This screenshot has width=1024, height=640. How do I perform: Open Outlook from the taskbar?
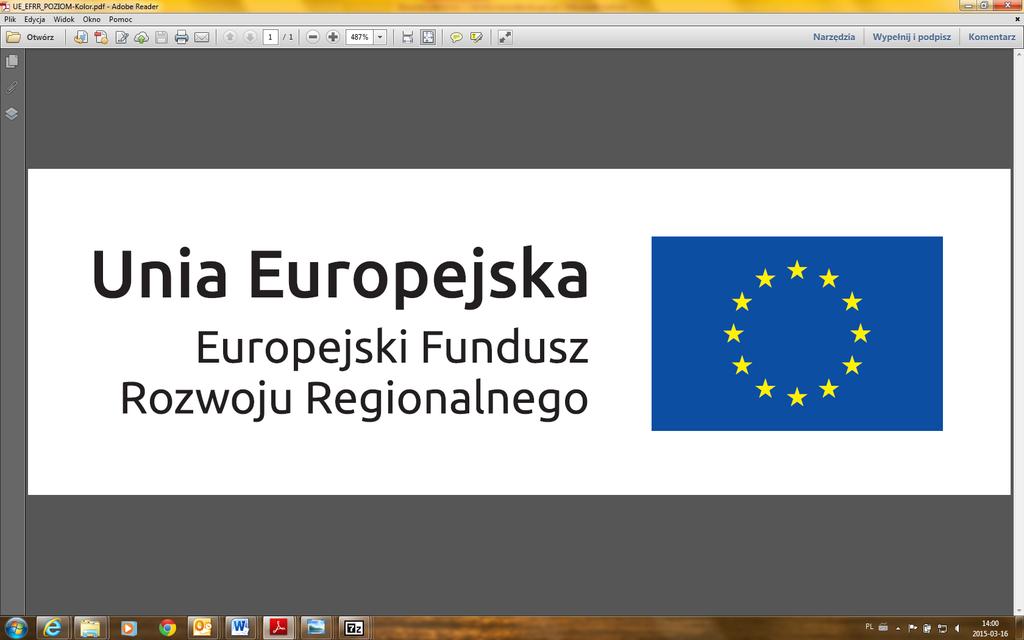(203, 628)
